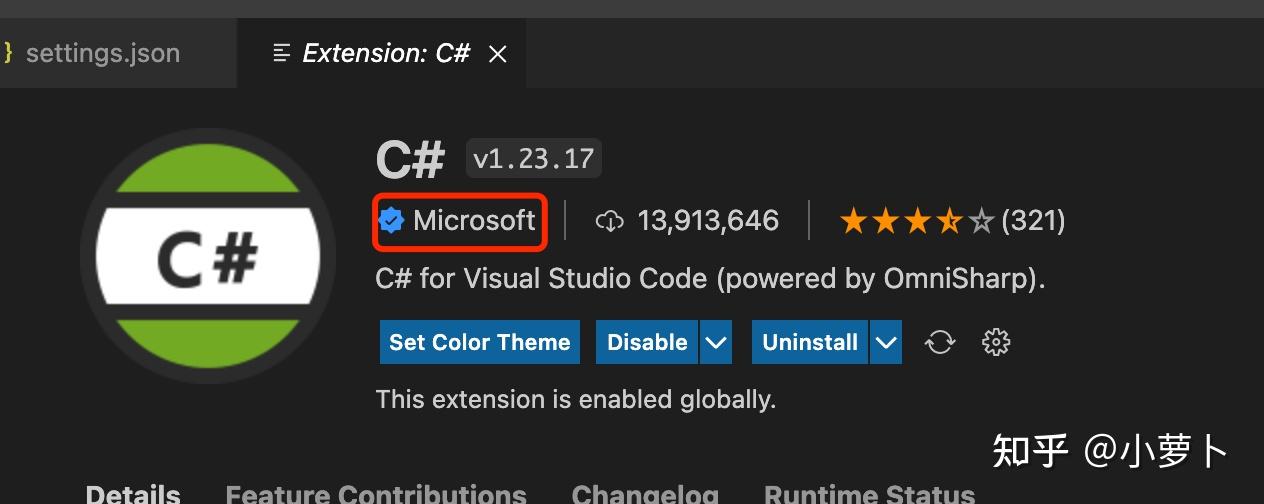Click the cloud download count icon
Screen dimensions: 1264x504
[609, 221]
